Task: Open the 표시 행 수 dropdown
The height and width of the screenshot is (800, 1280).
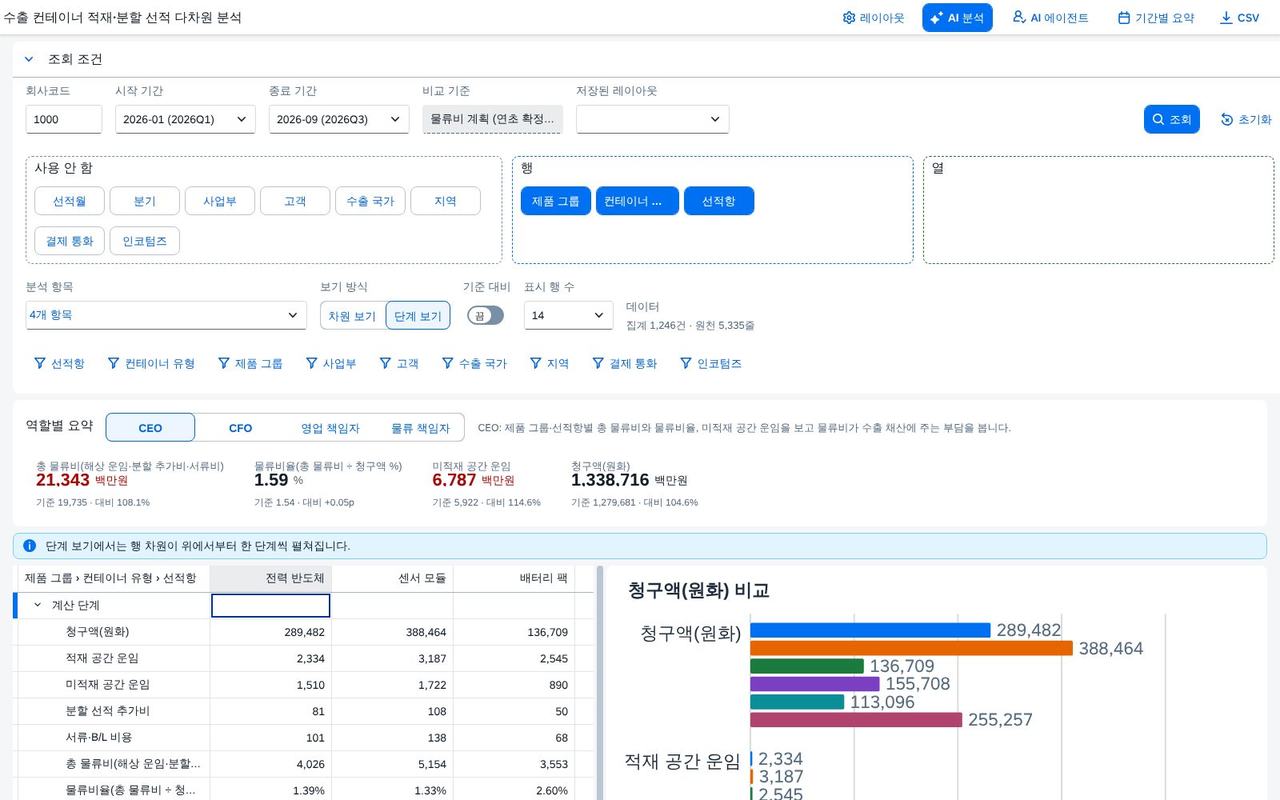Action: (x=568, y=315)
